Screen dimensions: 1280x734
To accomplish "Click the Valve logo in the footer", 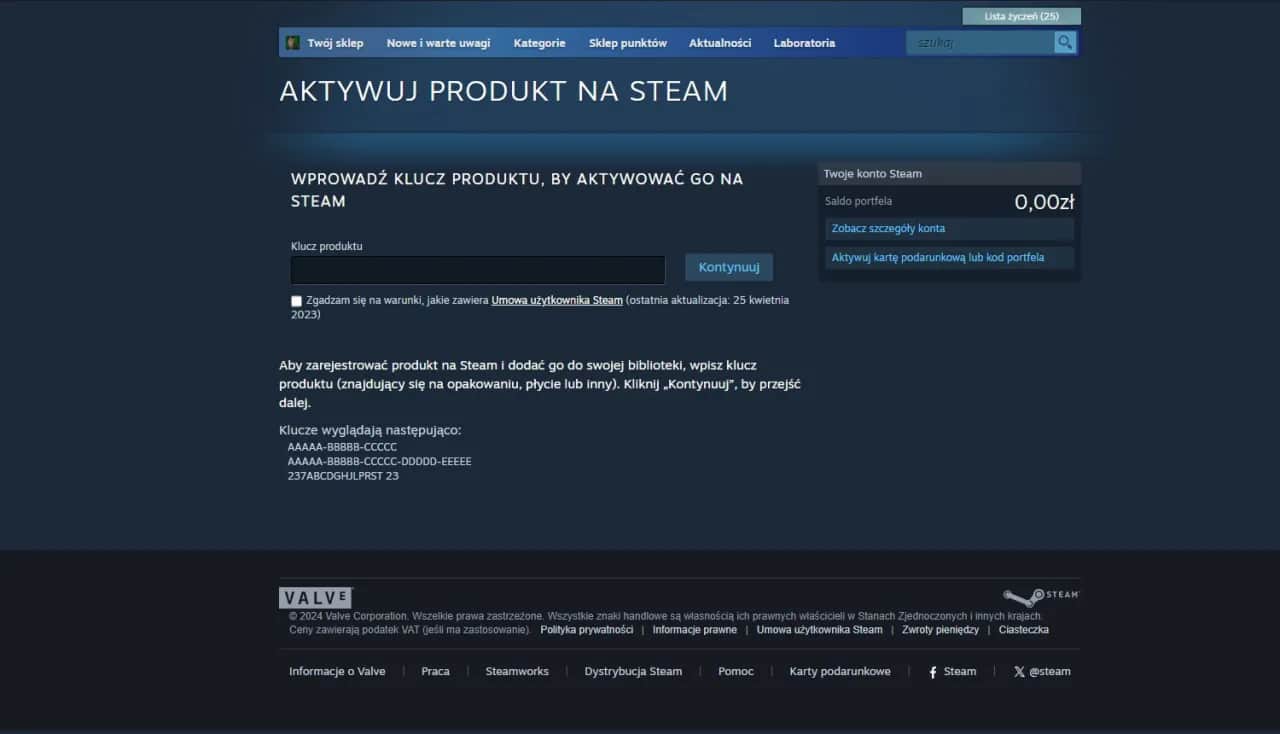I will tap(315, 597).
